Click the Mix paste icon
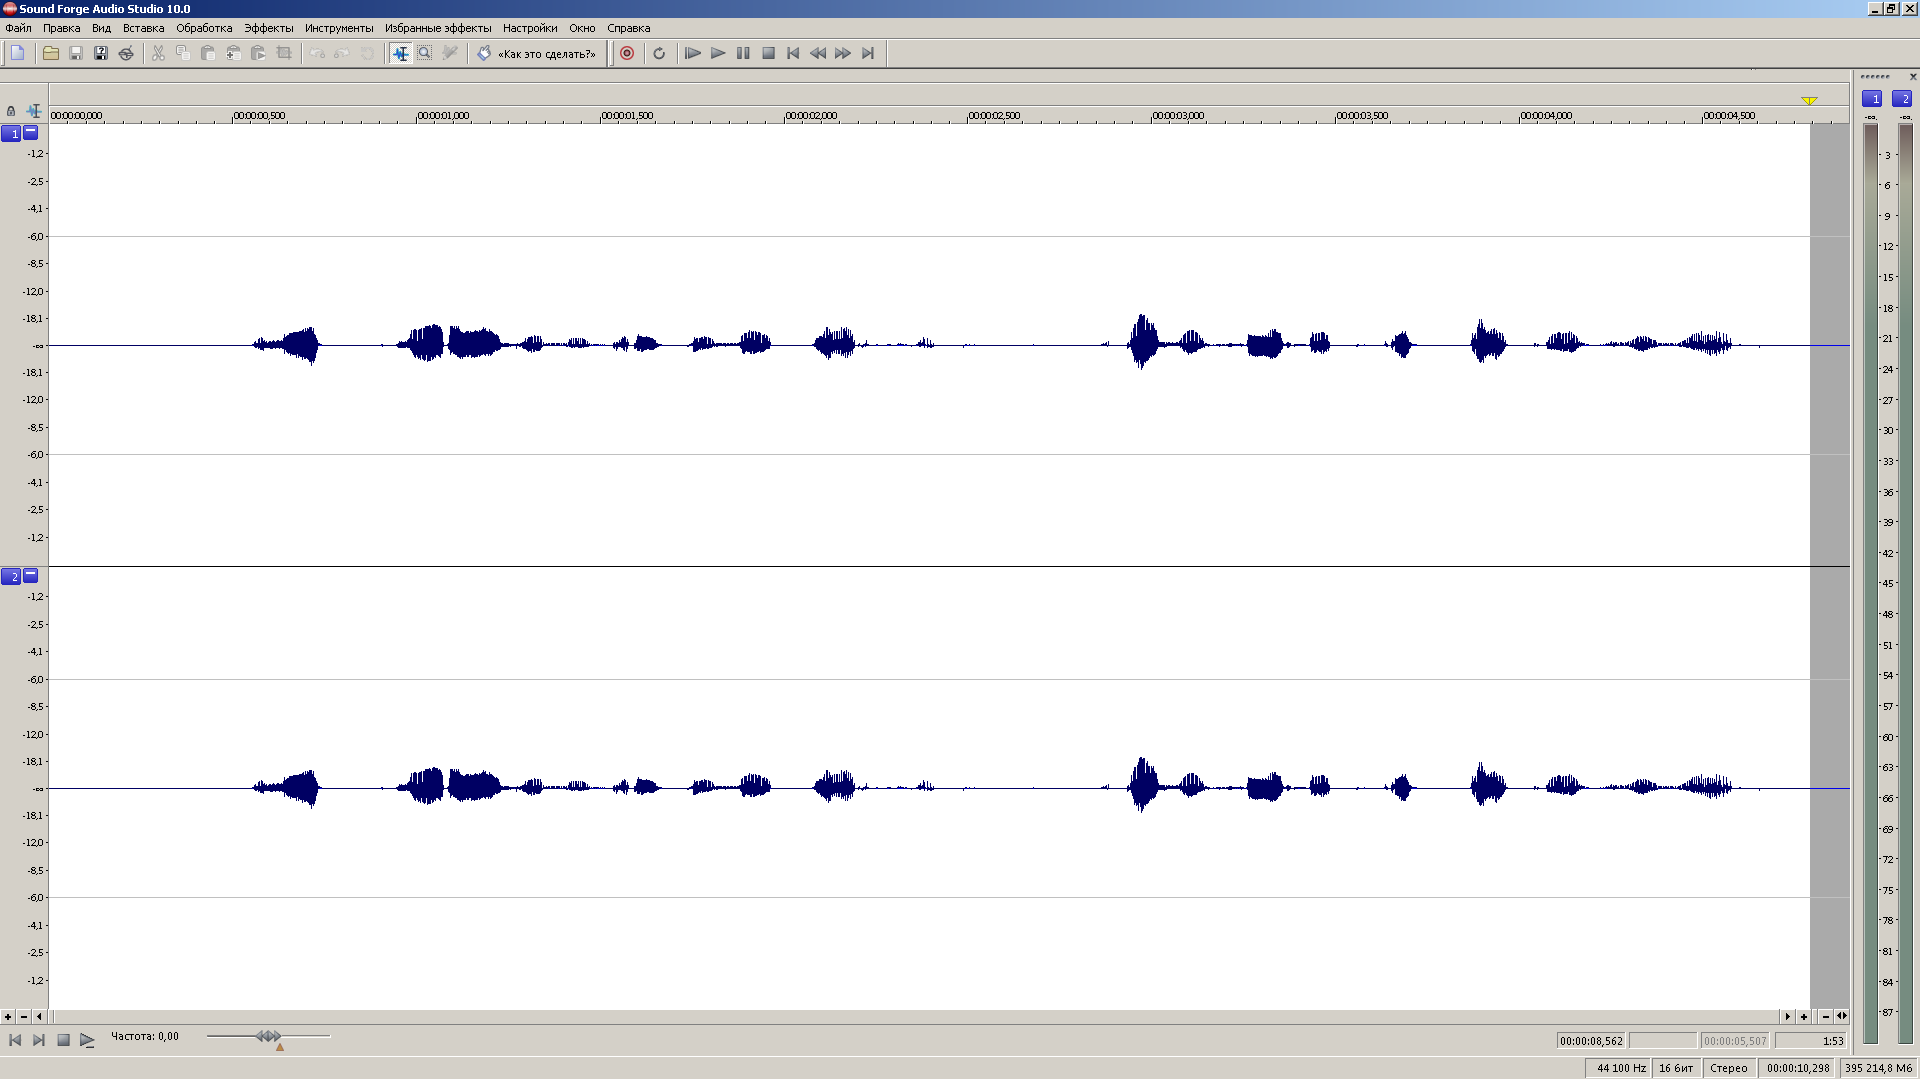1920x1080 pixels. tap(233, 53)
